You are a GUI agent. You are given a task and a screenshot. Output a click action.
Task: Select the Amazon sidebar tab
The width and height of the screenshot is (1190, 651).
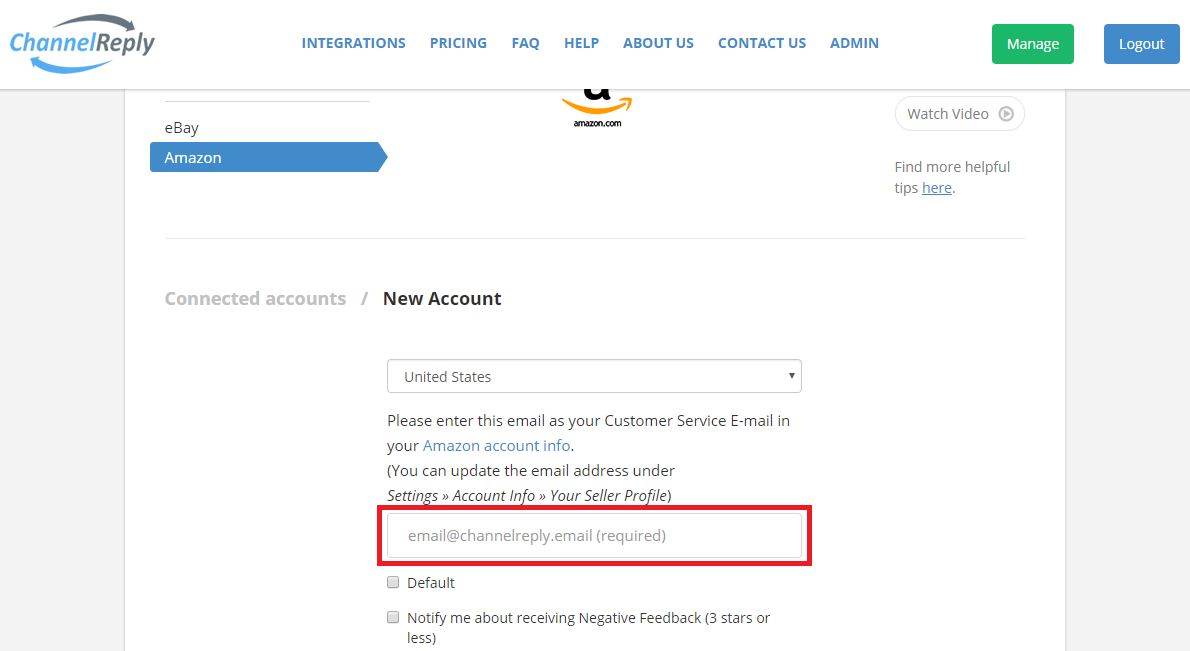(269, 157)
